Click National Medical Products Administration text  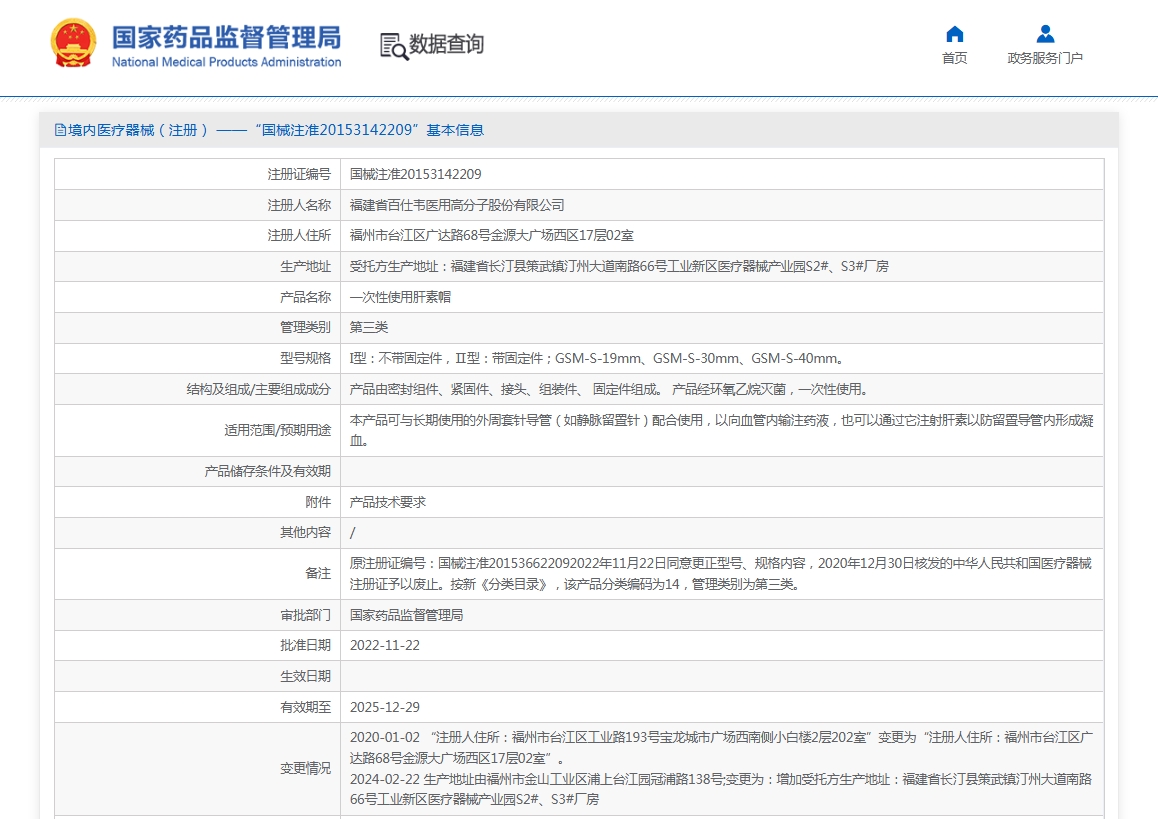(x=226, y=62)
